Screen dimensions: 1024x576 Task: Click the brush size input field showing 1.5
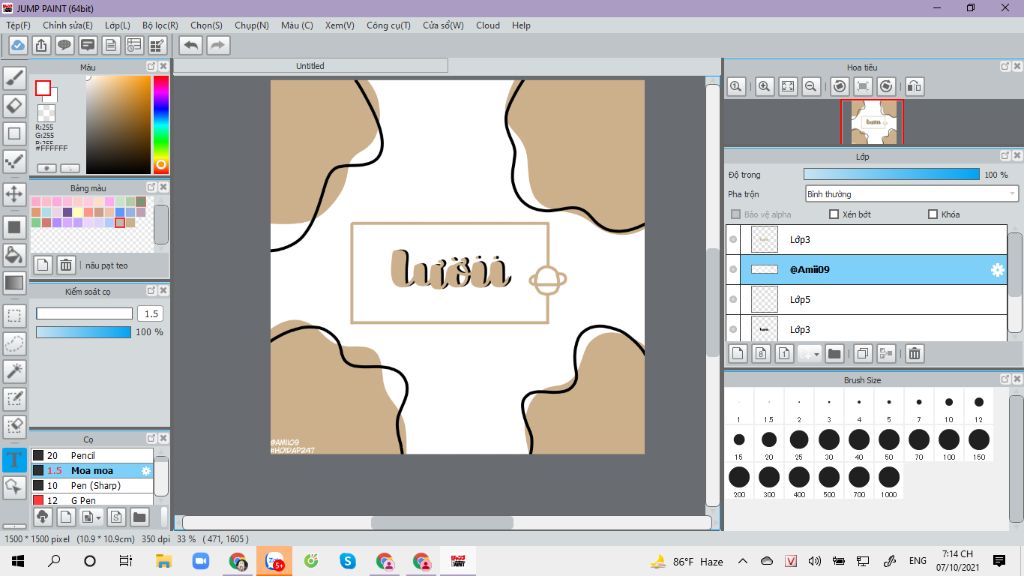point(150,313)
